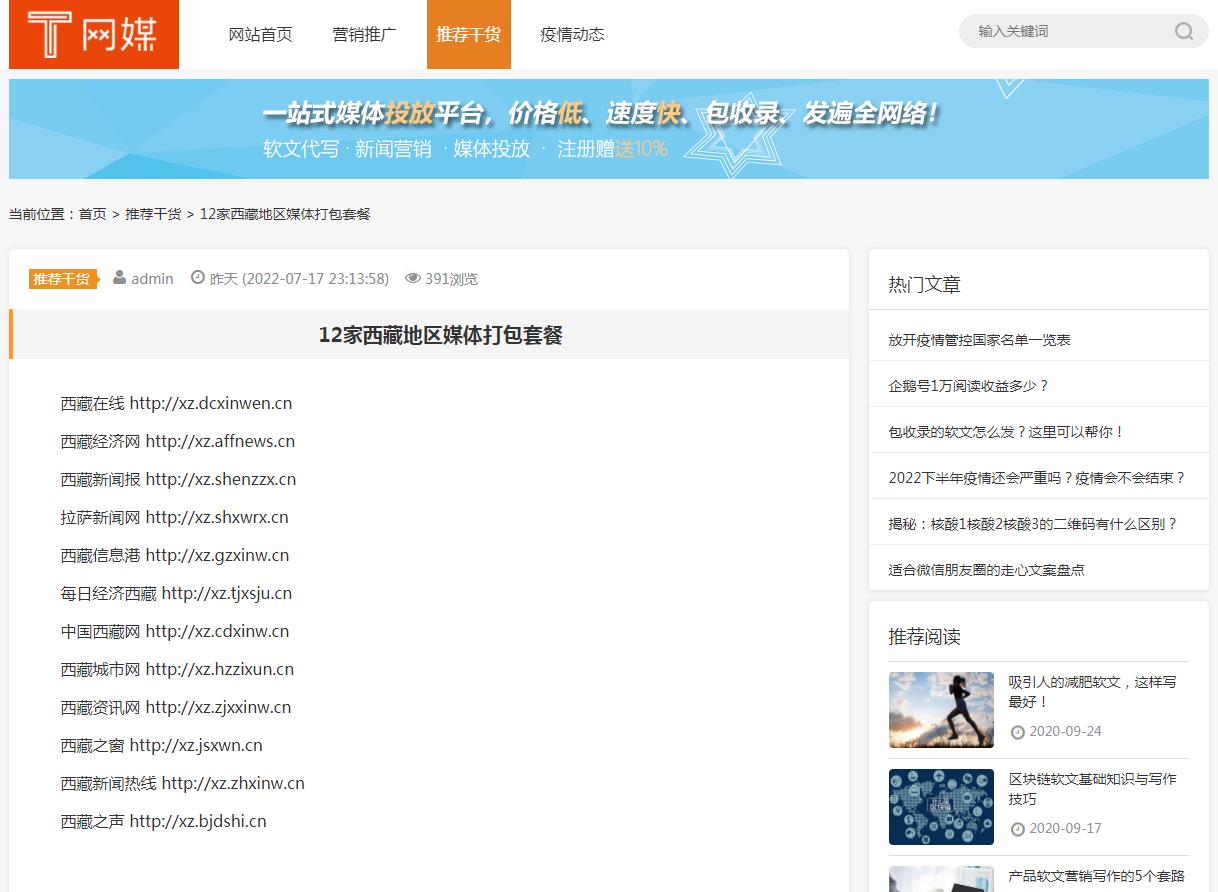
Task: Click the 首页 breadcrumb link
Action: [x=93, y=214]
